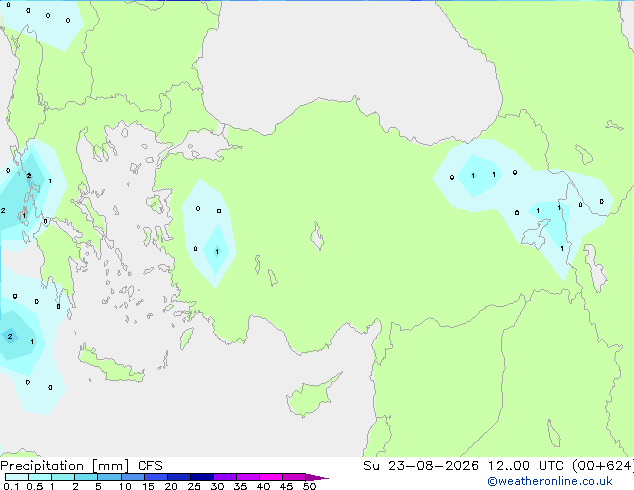The height and width of the screenshot is (490, 634).
Task: Click the legend label "10"
Action: pos(125,486)
